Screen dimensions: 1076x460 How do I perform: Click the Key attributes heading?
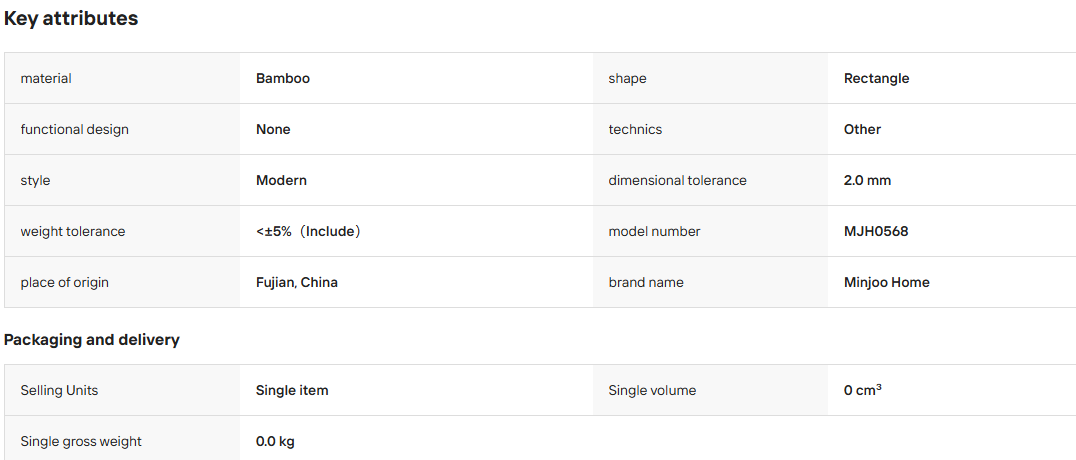pos(71,19)
